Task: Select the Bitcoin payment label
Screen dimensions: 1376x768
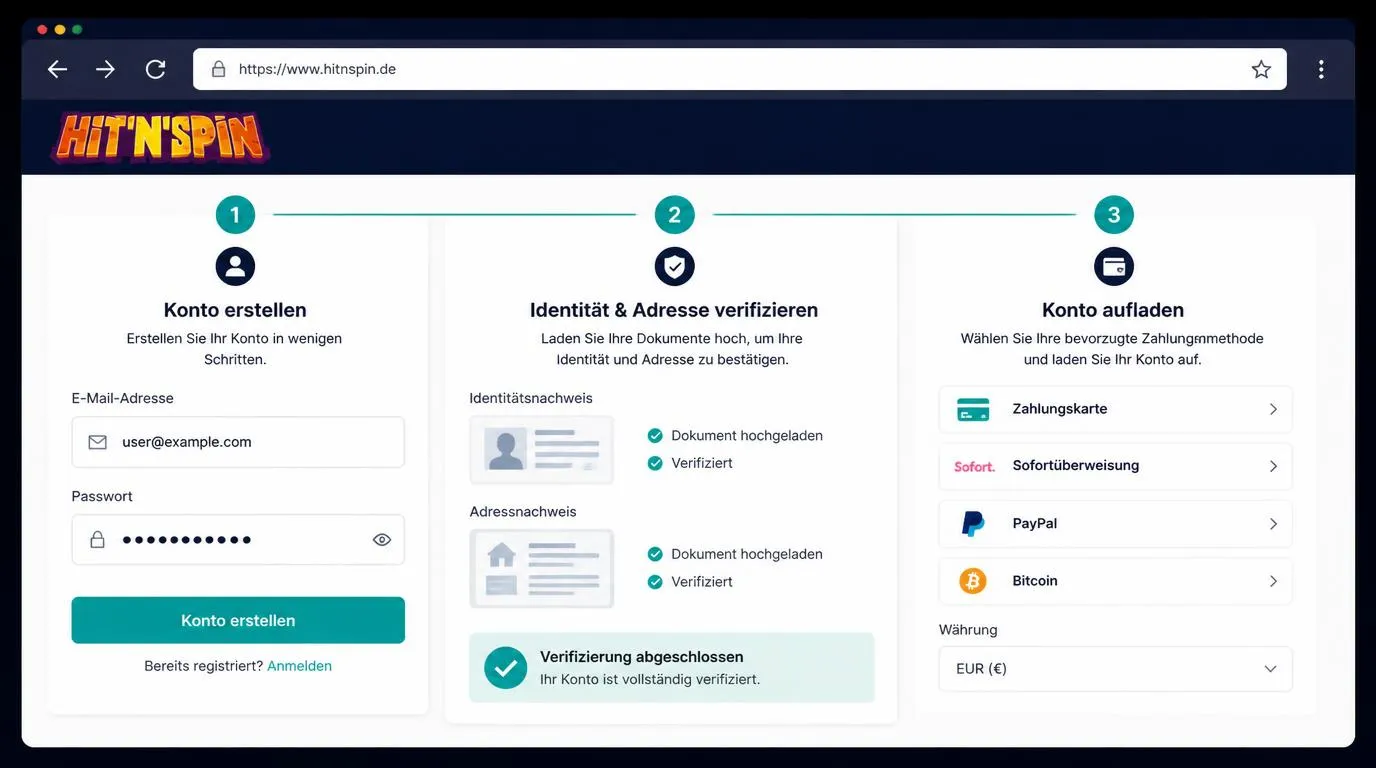Action: click(x=1035, y=581)
